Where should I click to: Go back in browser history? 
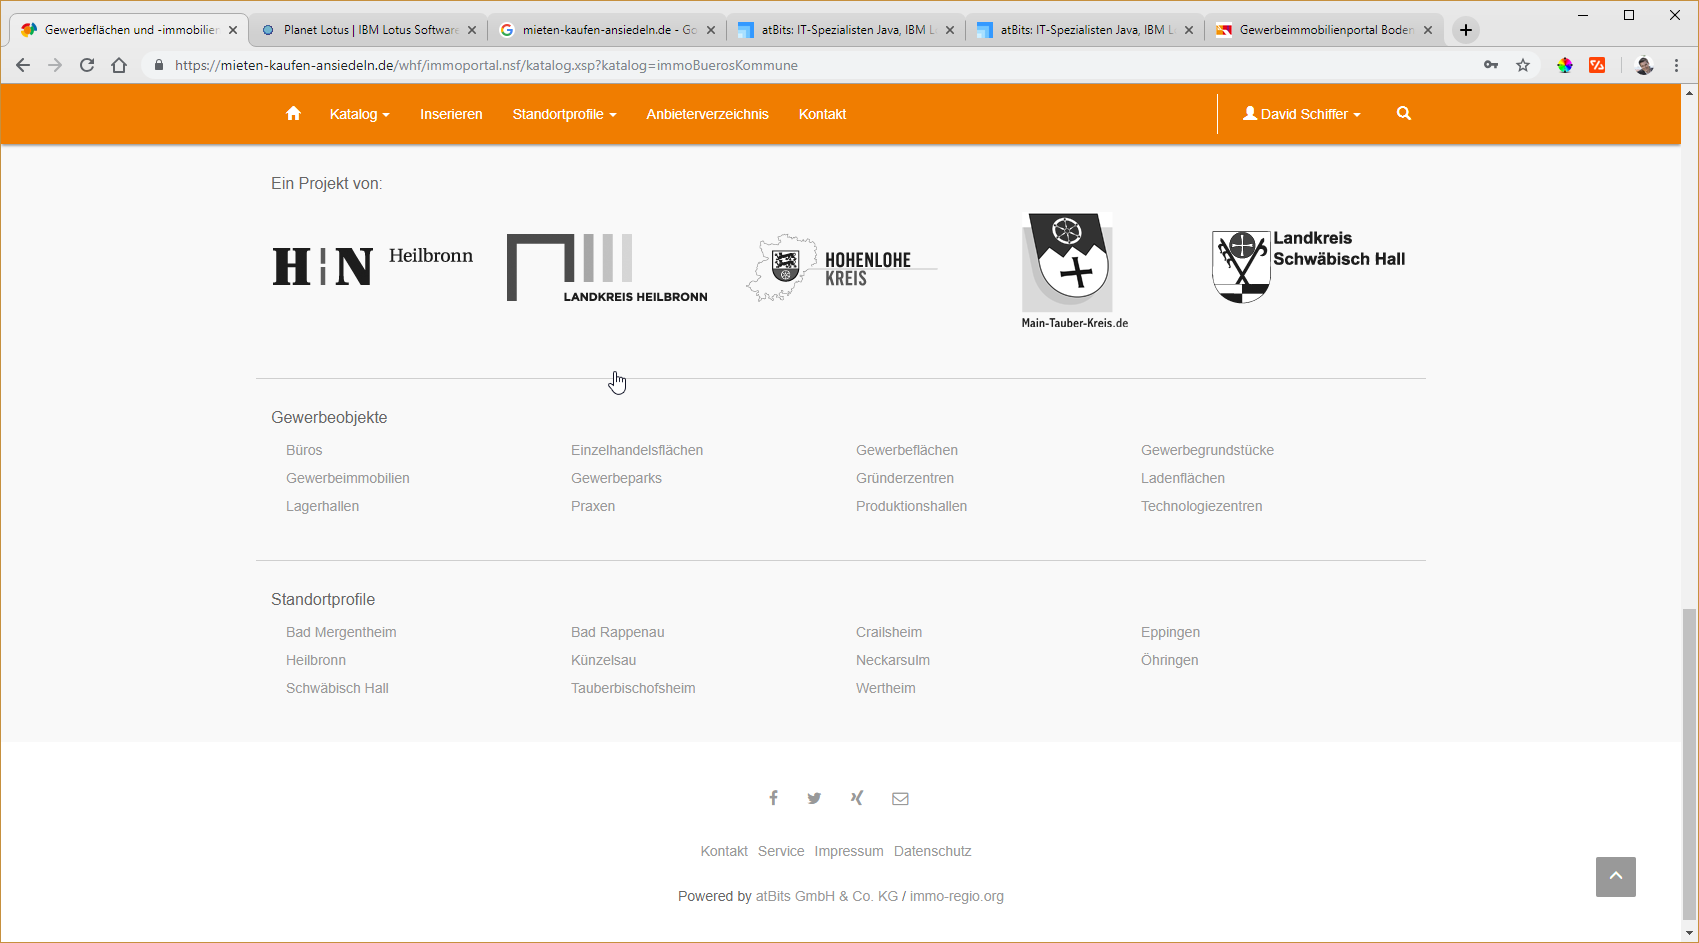pyautogui.click(x=23, y=65)
